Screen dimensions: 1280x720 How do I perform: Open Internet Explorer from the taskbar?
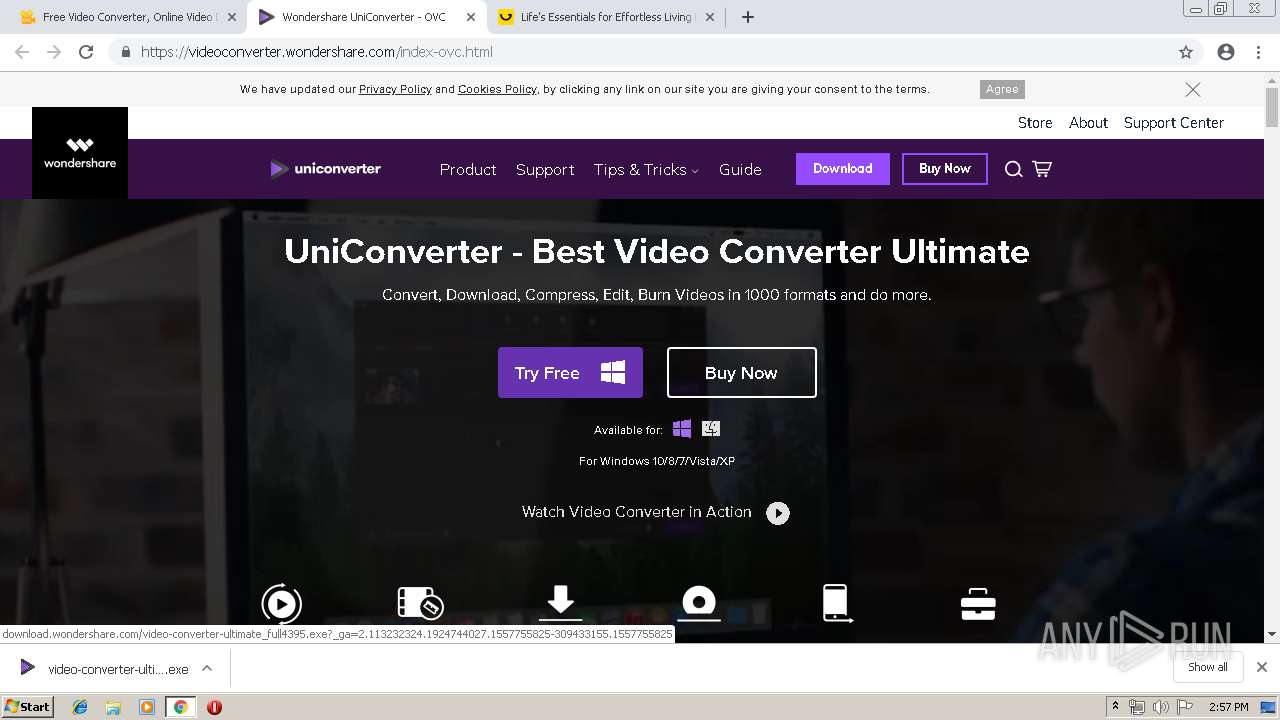pos(80,707)
